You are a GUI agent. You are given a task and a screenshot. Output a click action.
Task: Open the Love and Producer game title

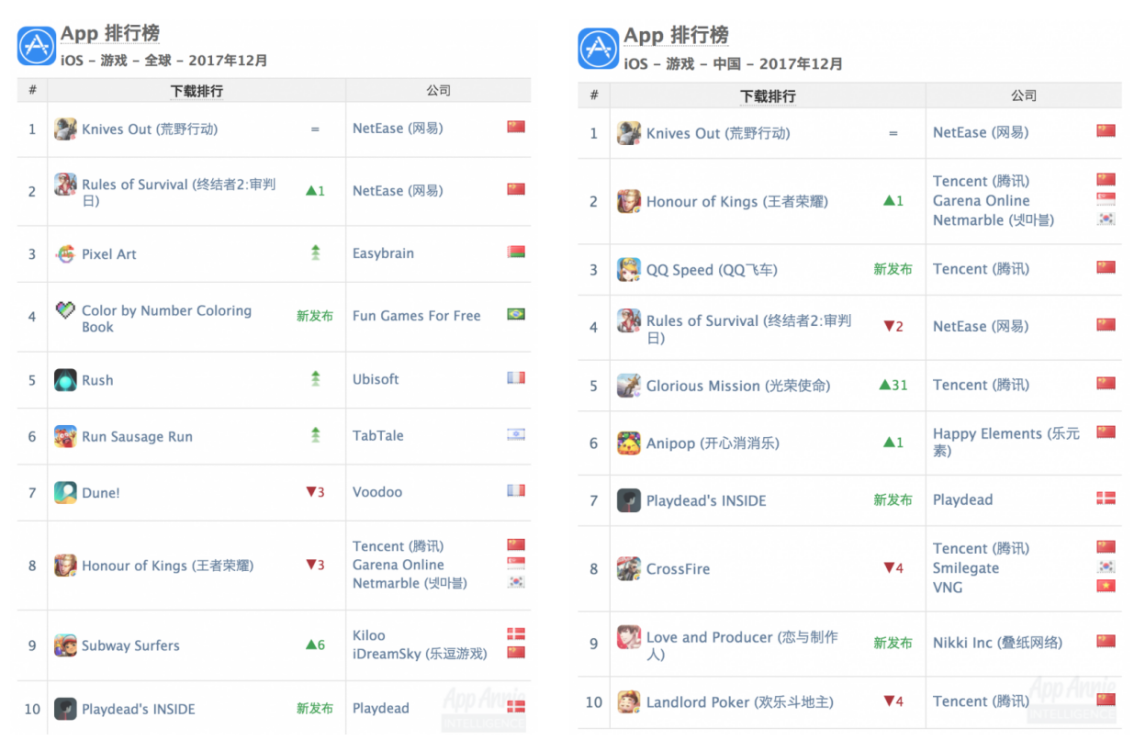(741, 645)
